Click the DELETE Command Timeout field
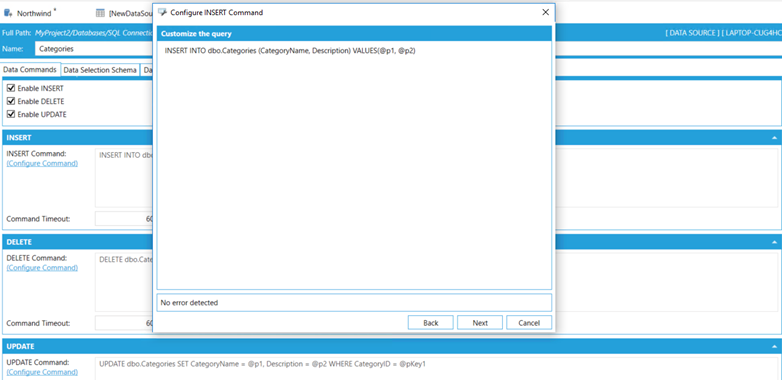This screenshot has height=380, width=782. [124, 323]
